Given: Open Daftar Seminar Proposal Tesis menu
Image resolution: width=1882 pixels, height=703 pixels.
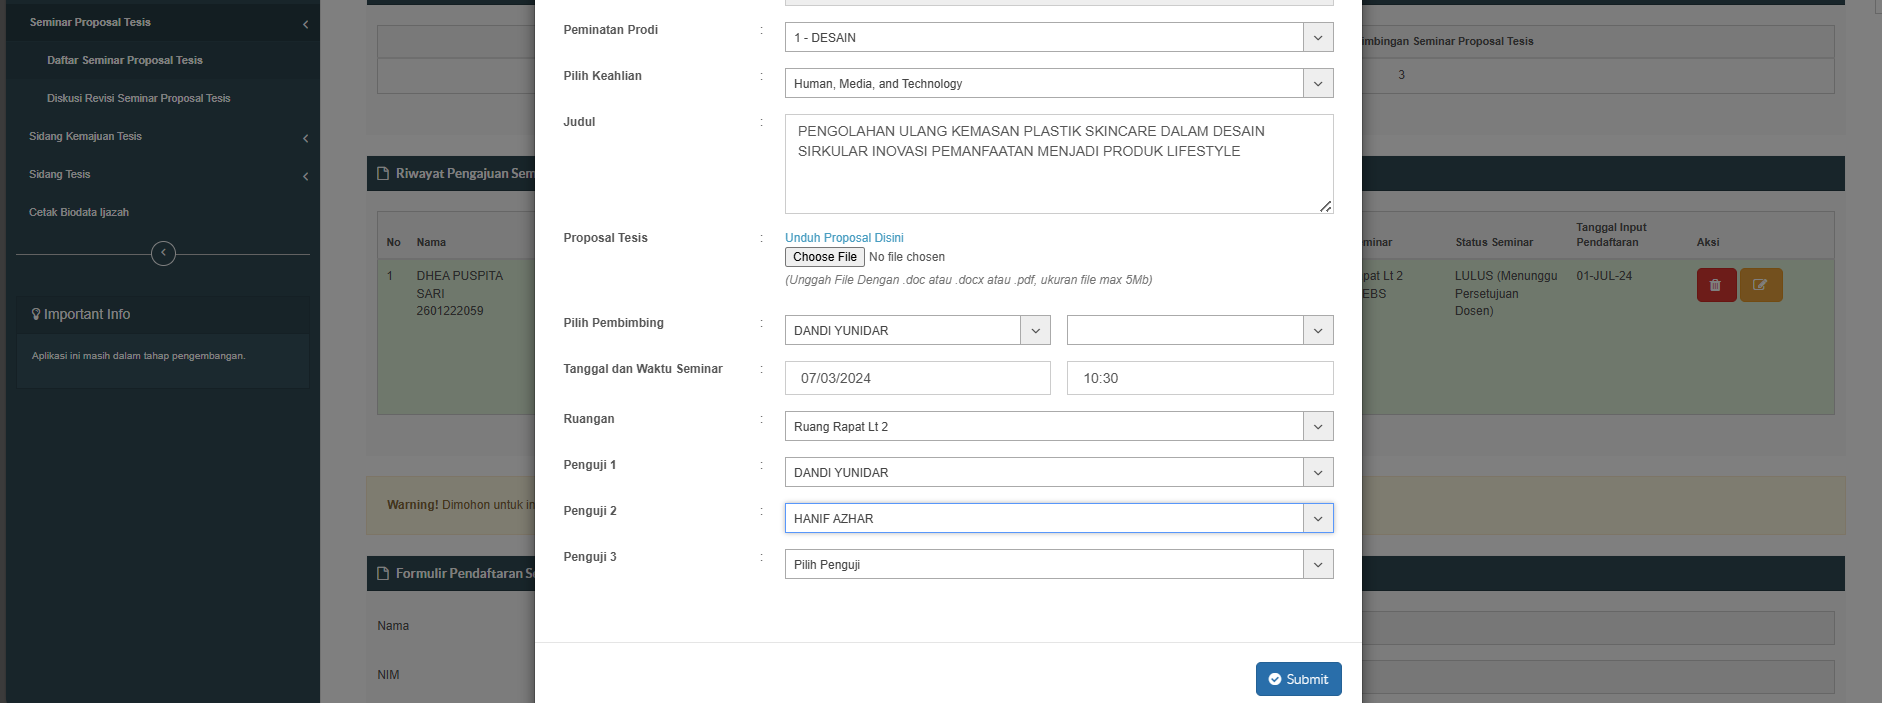Looking at the screenshot, I should (124, 60).
